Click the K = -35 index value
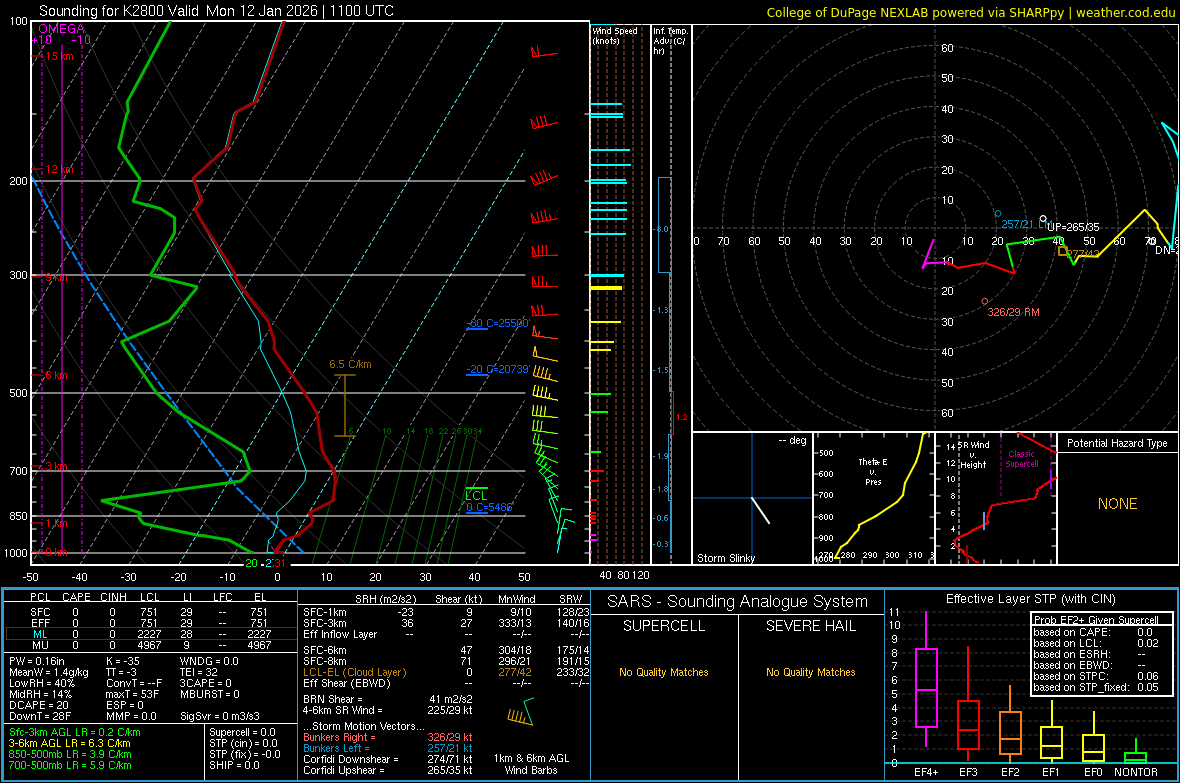 [123, 661]
